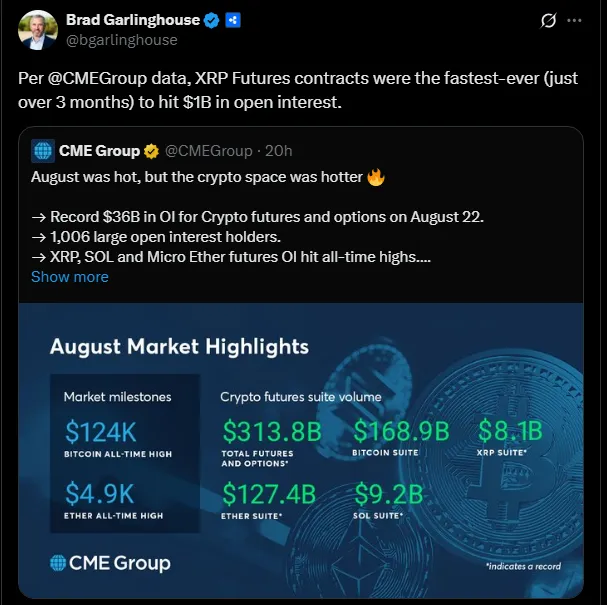The height and width of the screenshot is (605, 607).
Task: Click the Ripple affiliate badge icon
Action: point(233,20)
